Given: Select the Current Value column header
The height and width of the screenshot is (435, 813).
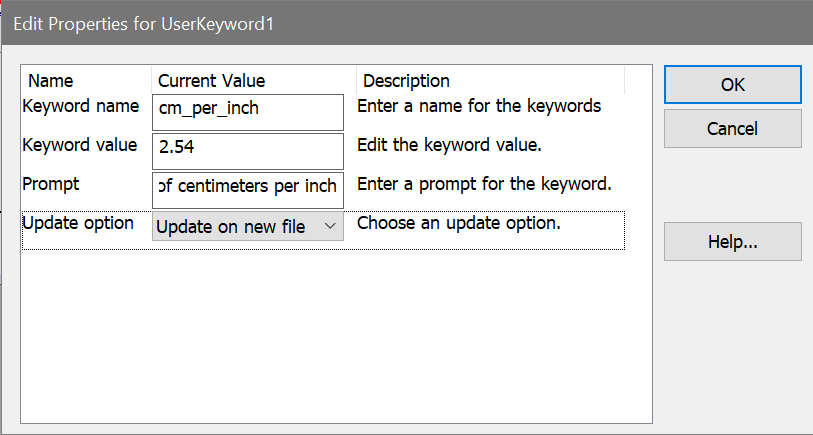Looking at the screenshot, I should 211,81.
